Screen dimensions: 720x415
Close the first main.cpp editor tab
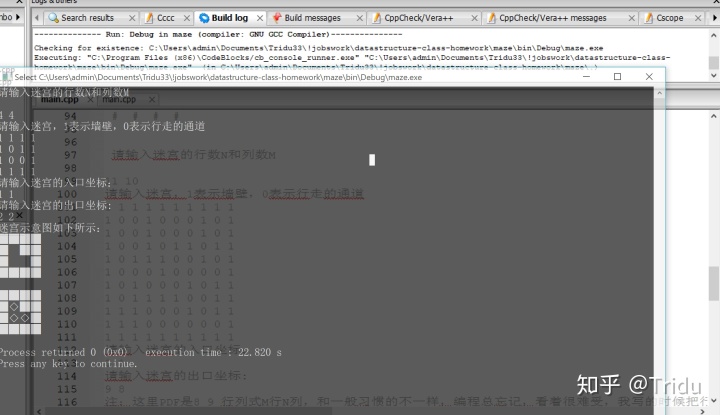coord(90,99)
